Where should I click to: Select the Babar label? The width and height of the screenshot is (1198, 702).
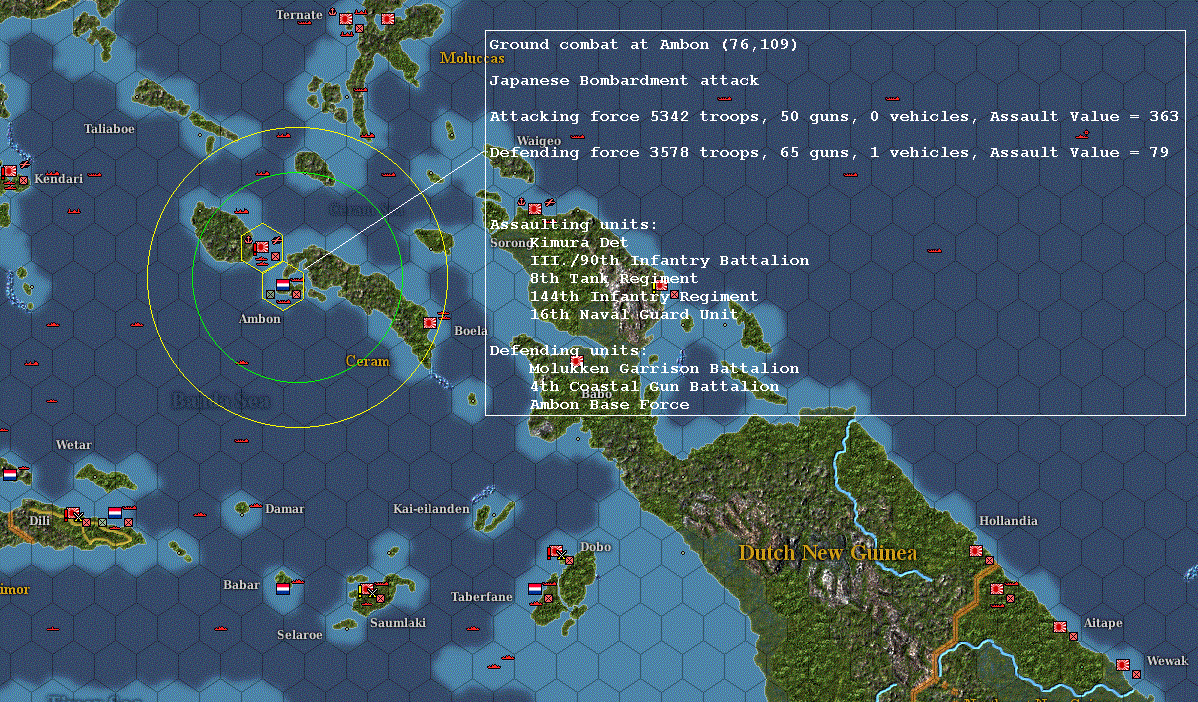click(x=241, y=584)
